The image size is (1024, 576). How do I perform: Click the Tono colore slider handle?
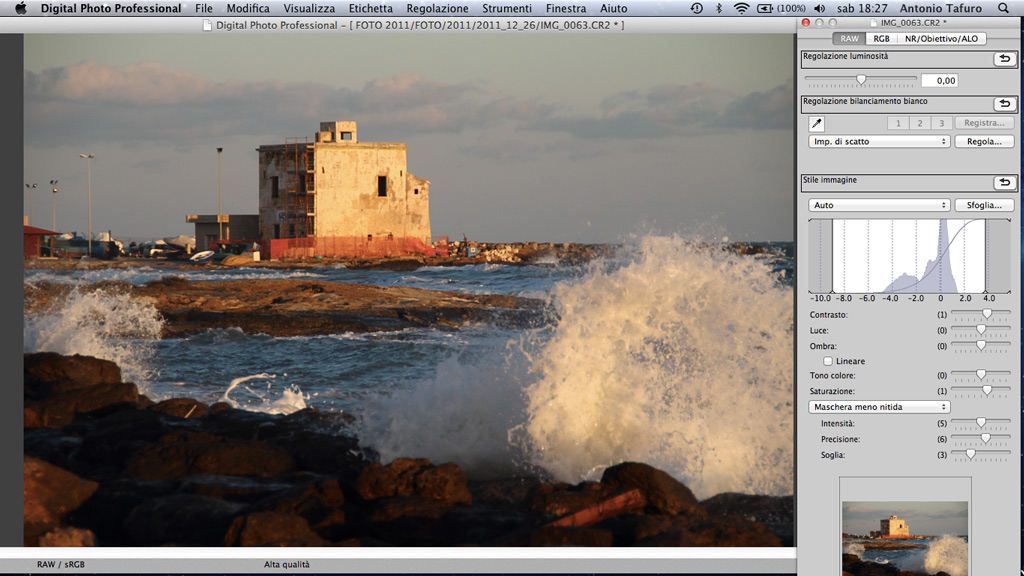tap(981, 376)
